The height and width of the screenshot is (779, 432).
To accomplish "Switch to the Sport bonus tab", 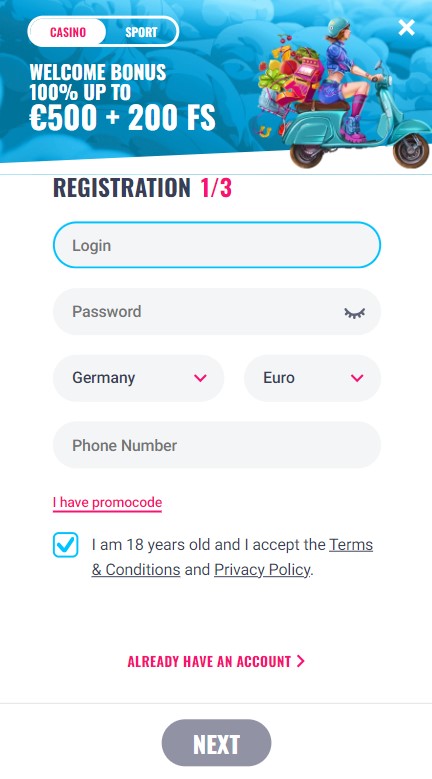I will pyautogui.click(x=141, y=32).
